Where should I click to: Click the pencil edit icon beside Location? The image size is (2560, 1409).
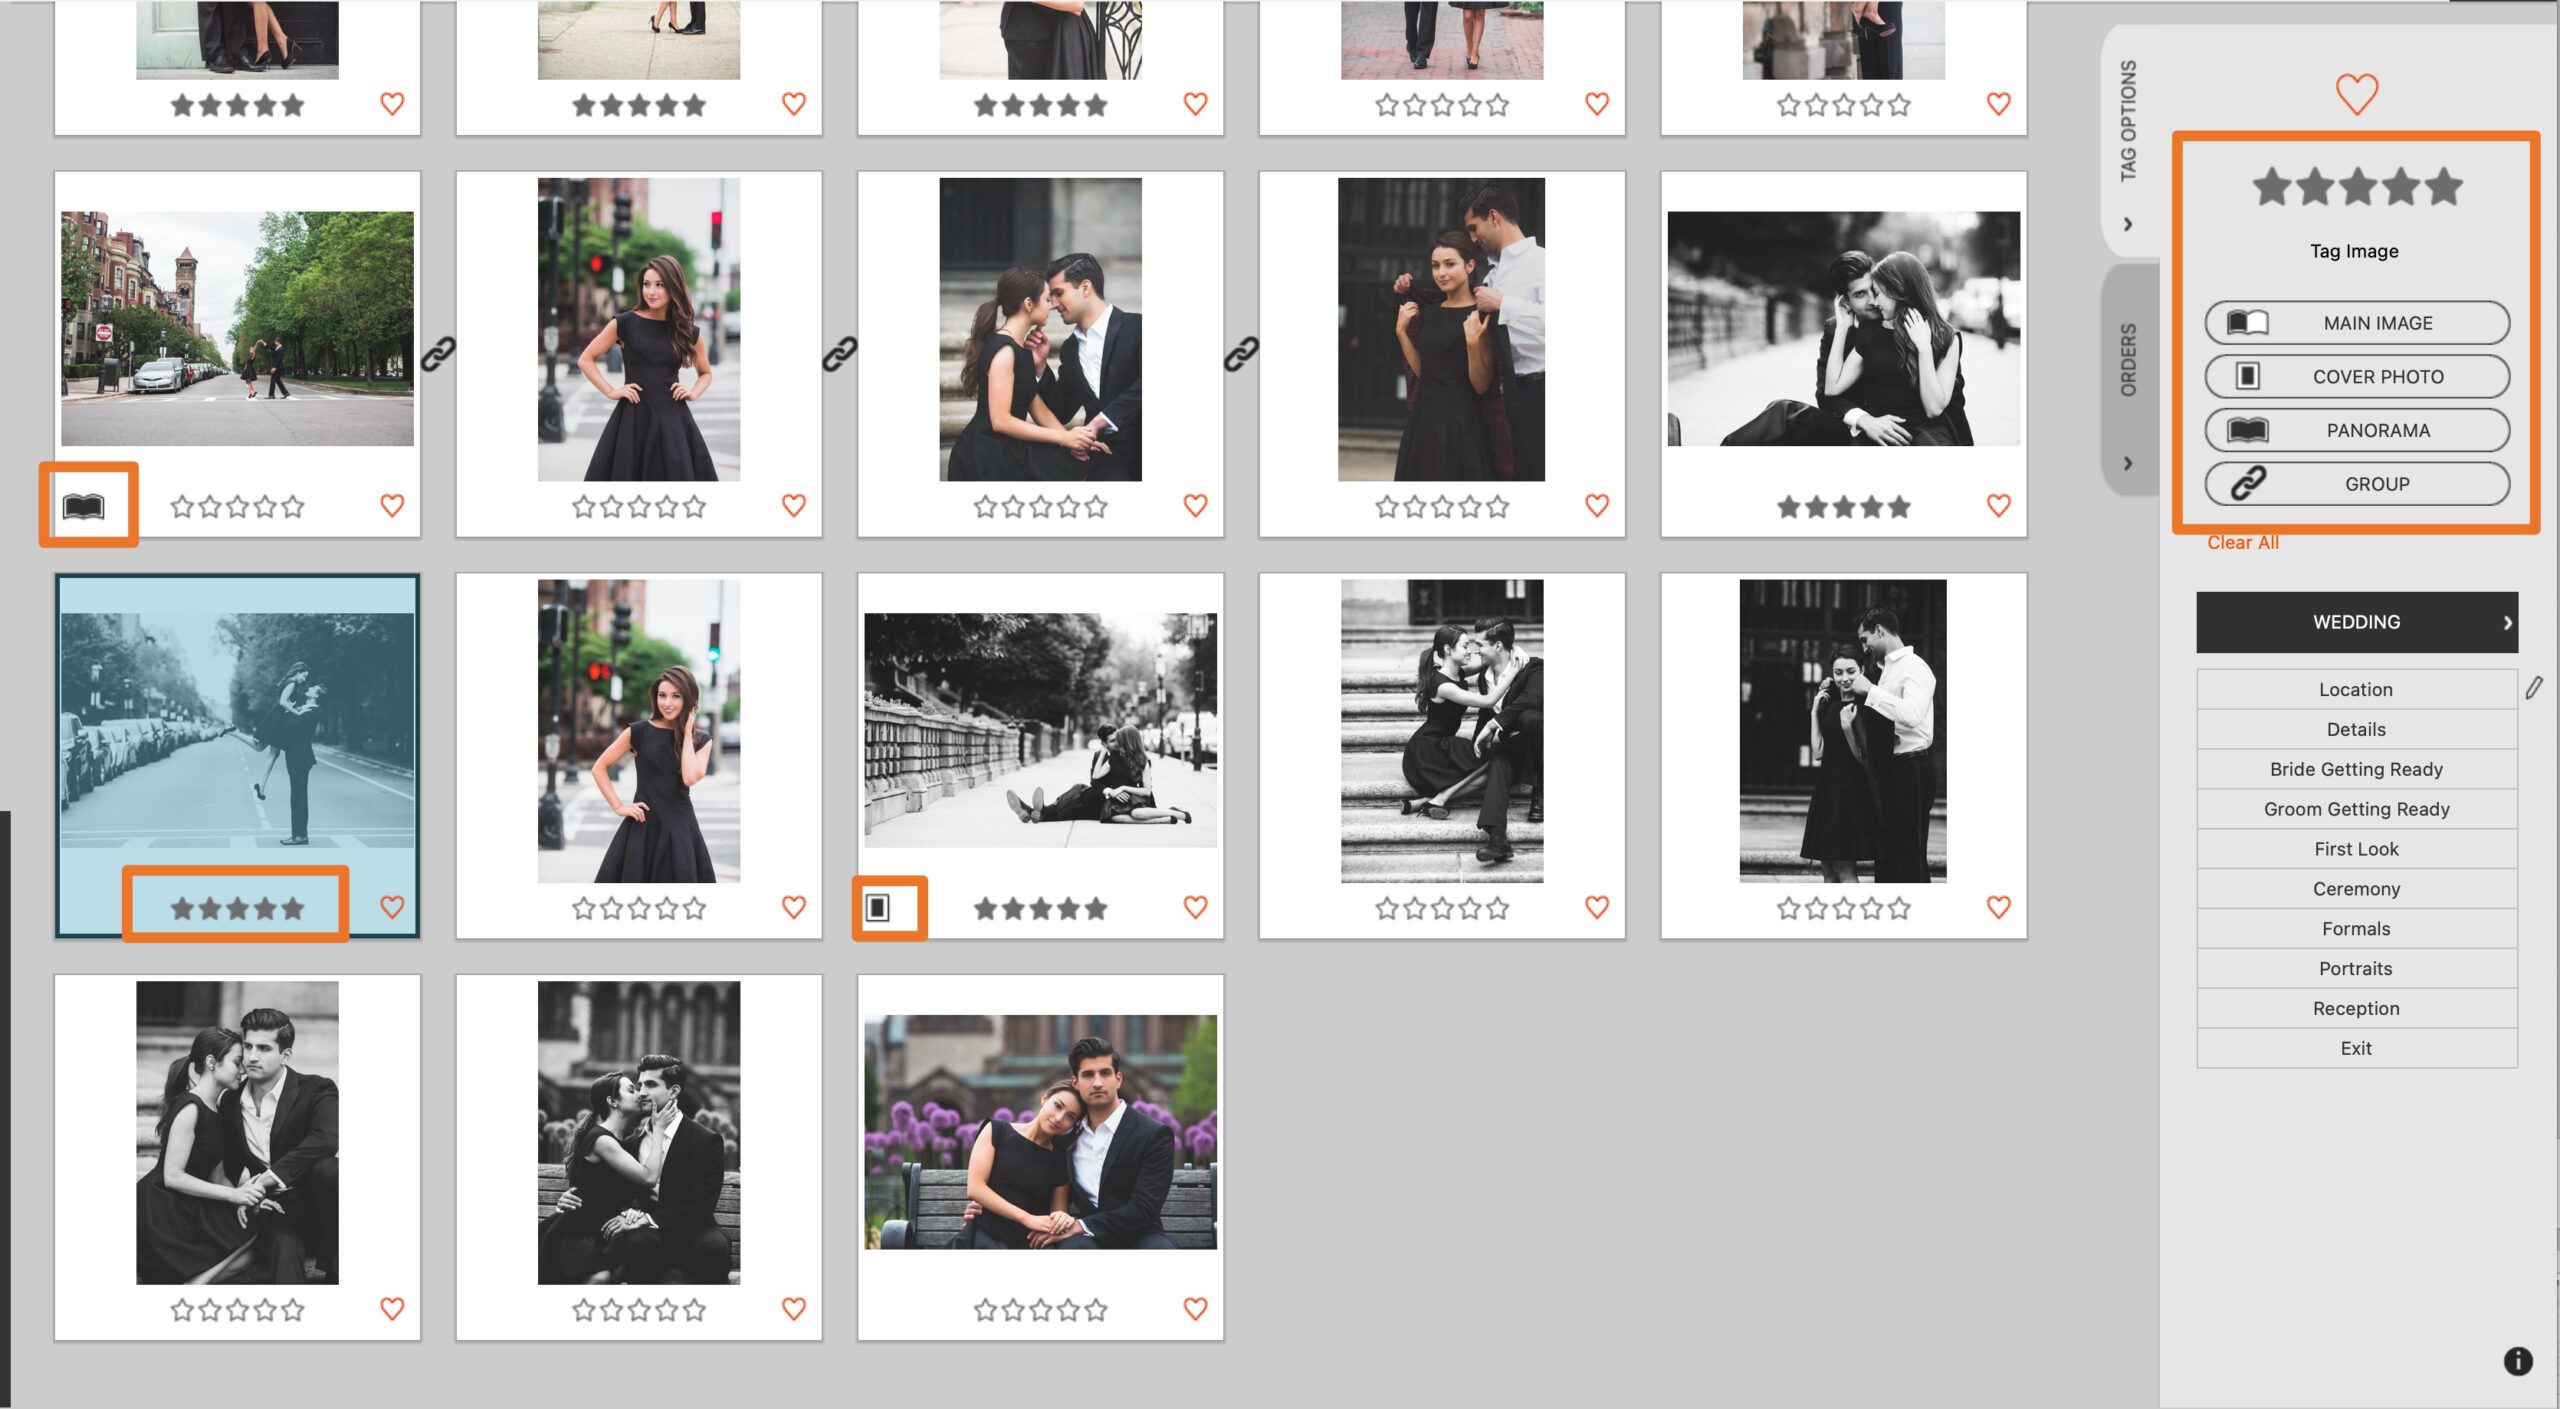pos(2533,688)
